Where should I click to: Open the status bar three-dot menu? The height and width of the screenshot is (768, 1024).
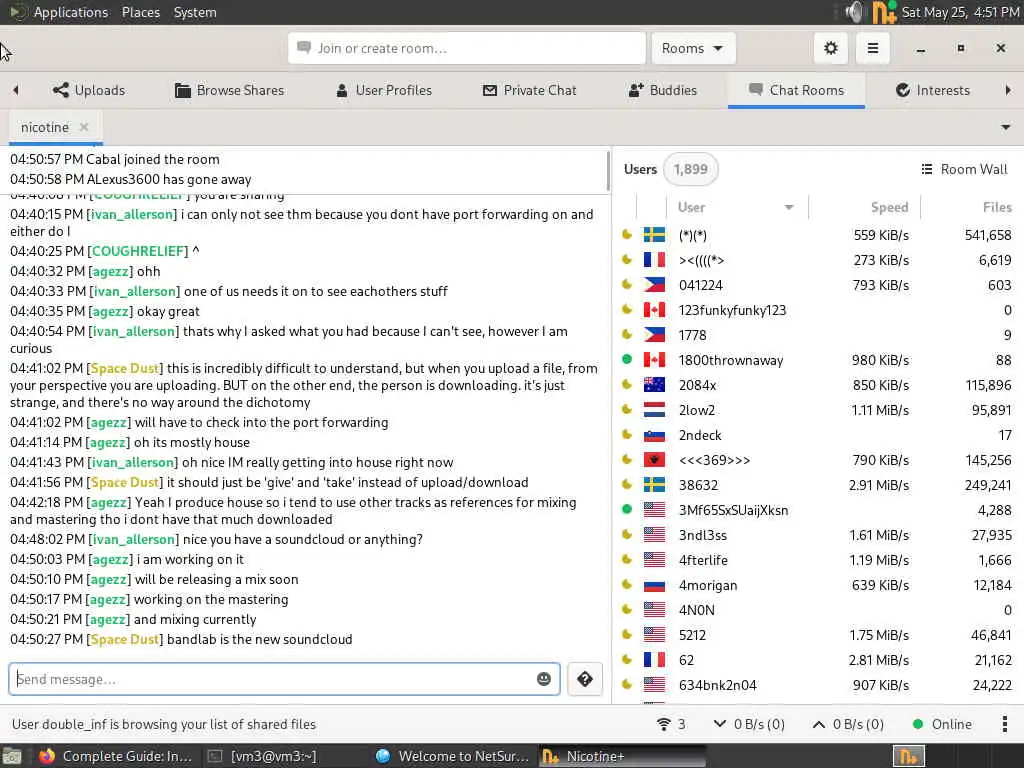(x=1004, y=724)
